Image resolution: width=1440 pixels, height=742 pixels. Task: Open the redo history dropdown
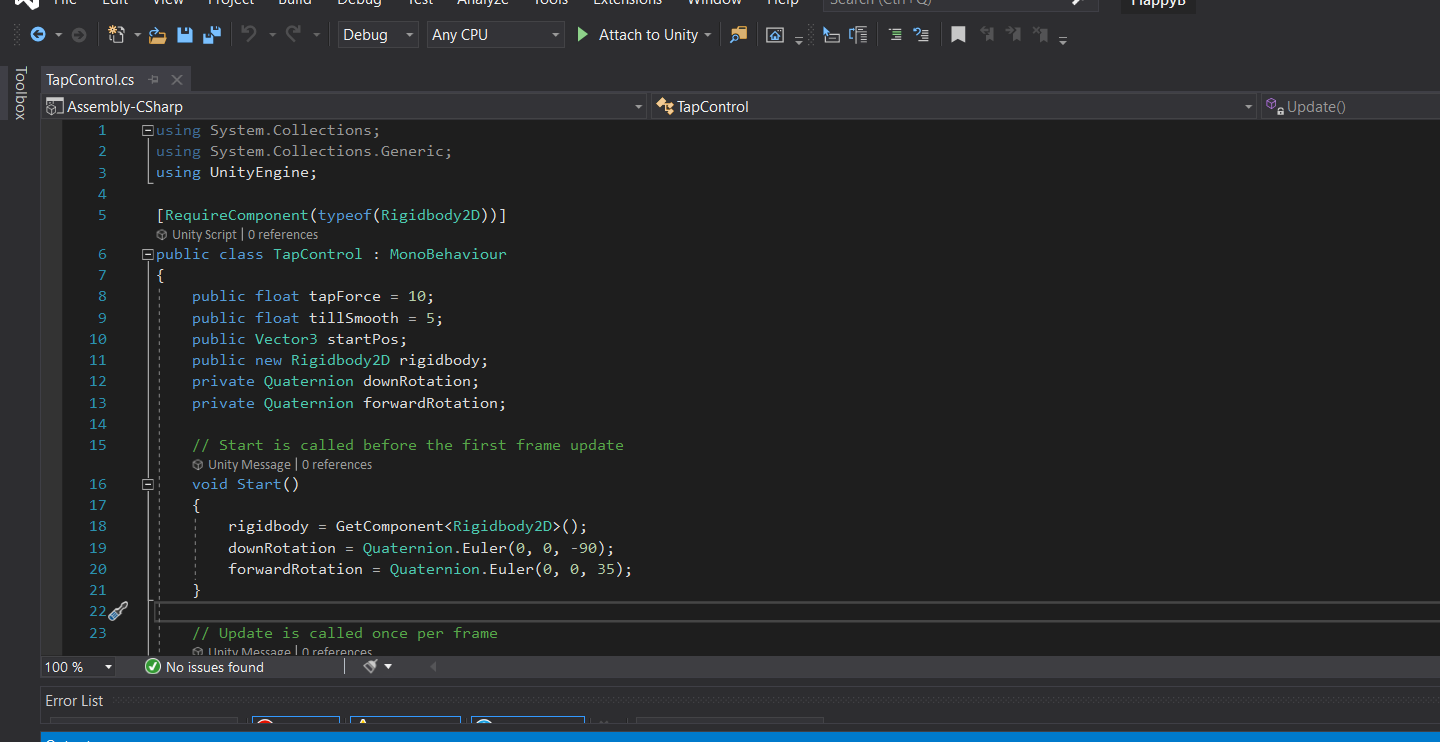coord(316,35)
